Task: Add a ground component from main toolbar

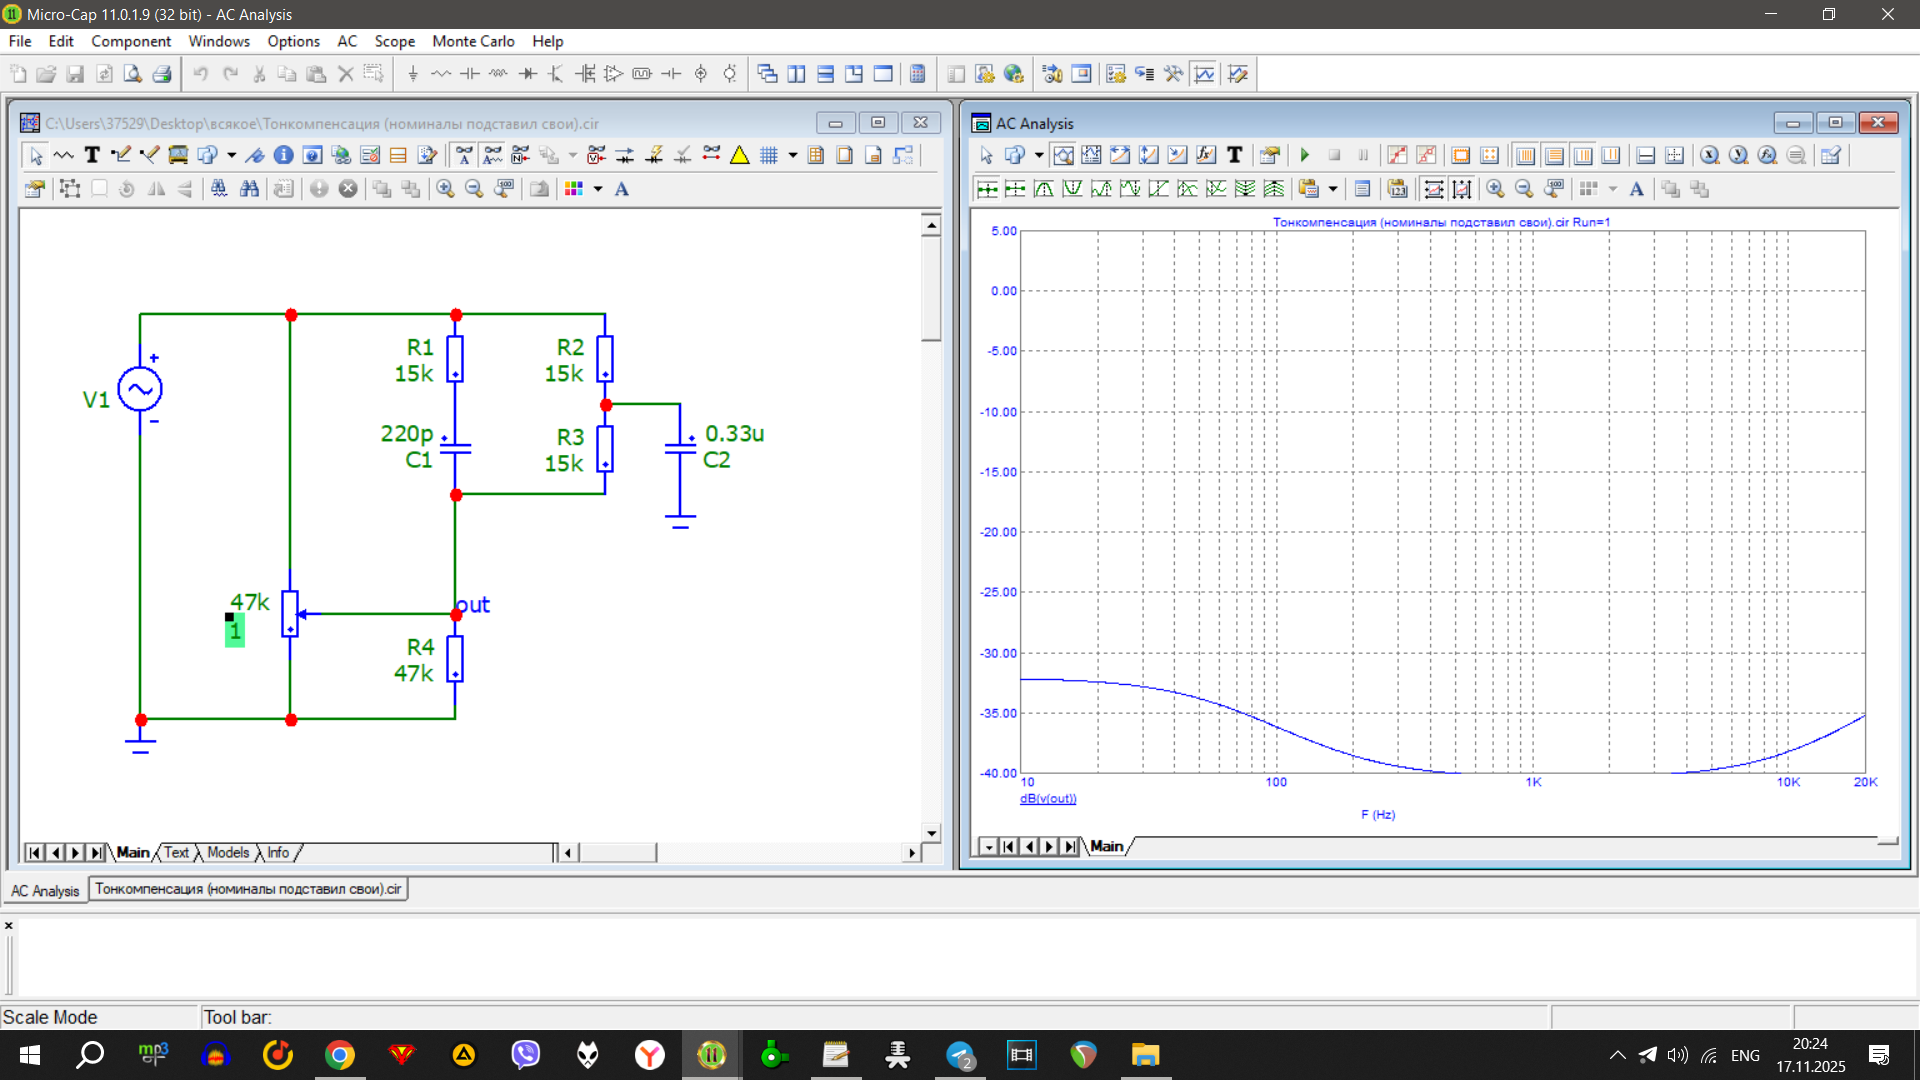Action: 412,74
